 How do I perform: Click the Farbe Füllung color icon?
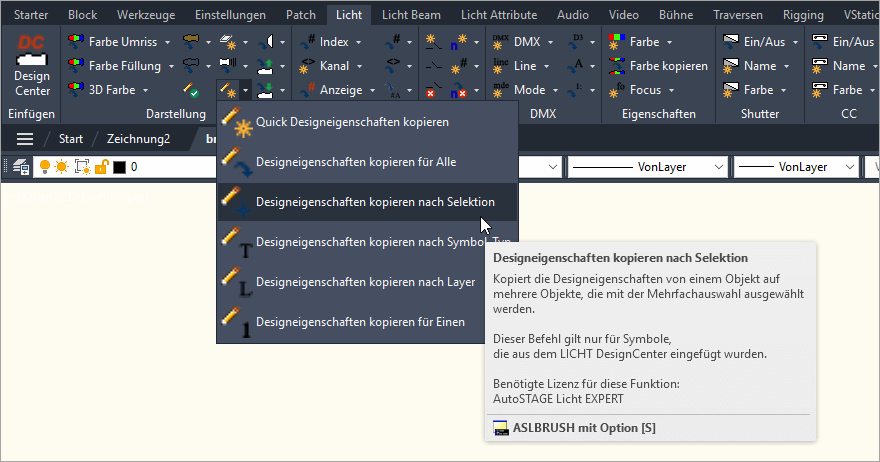[x=76, y=66]
